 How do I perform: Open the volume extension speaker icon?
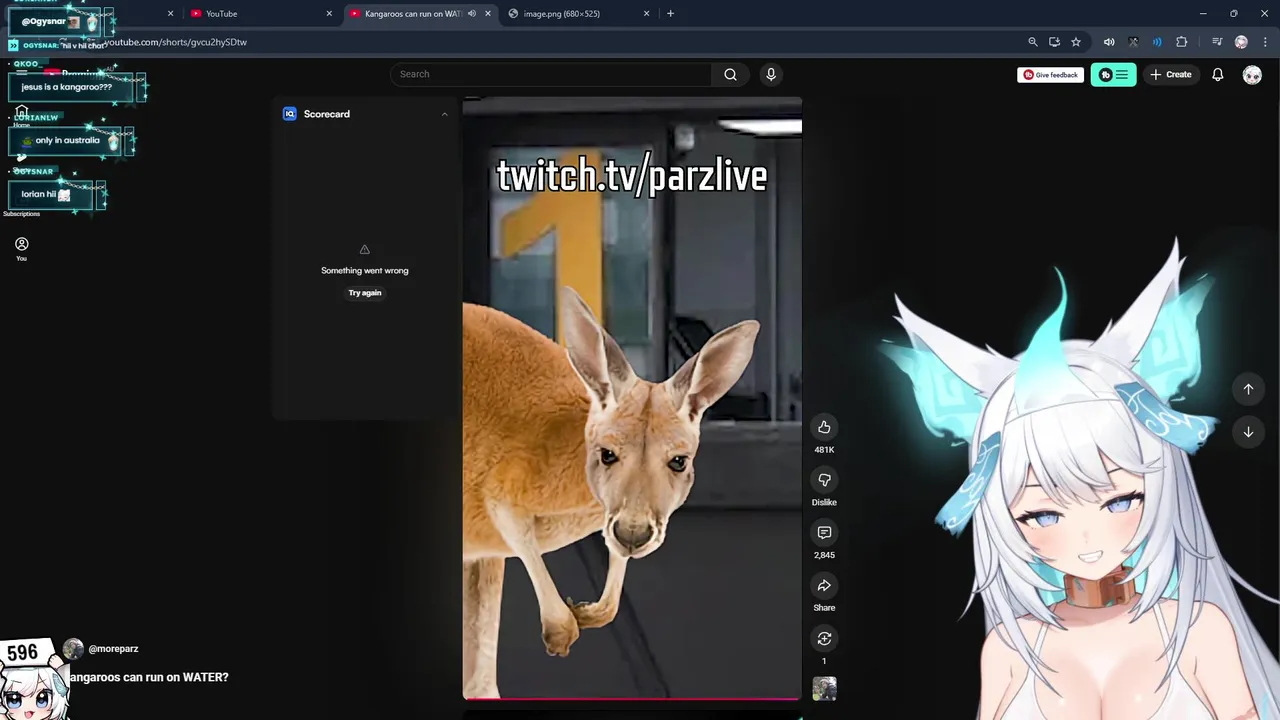tap(1109, 42)
